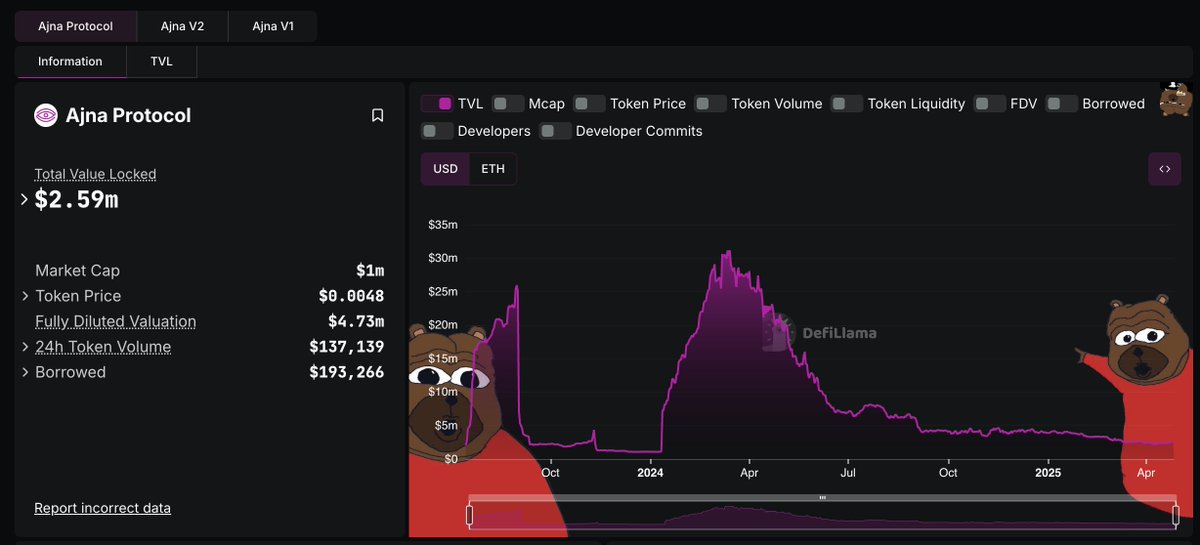This screenshot has height=545, width=1200.
Task: Expand the Borrowed row
Action: (25, 372)
